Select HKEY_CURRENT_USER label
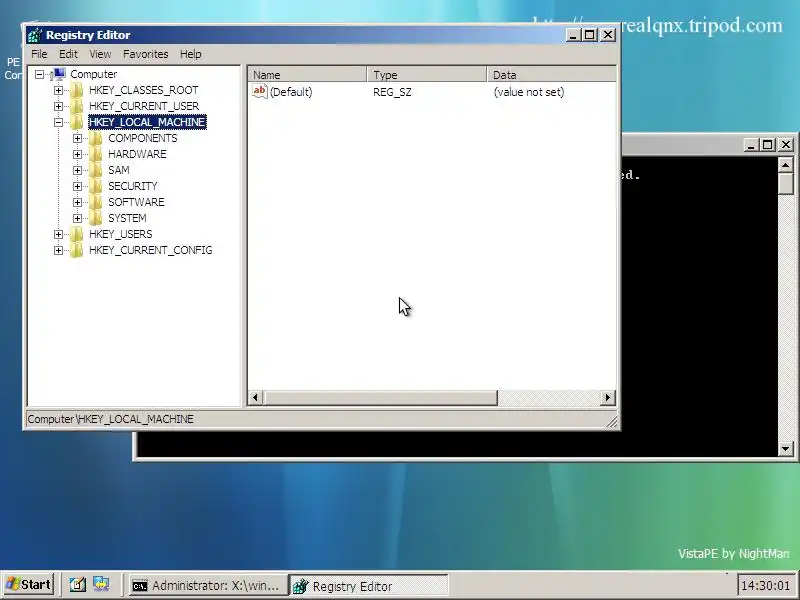The height and width of the screenshot is (600, 800). (x=144, y=106)
